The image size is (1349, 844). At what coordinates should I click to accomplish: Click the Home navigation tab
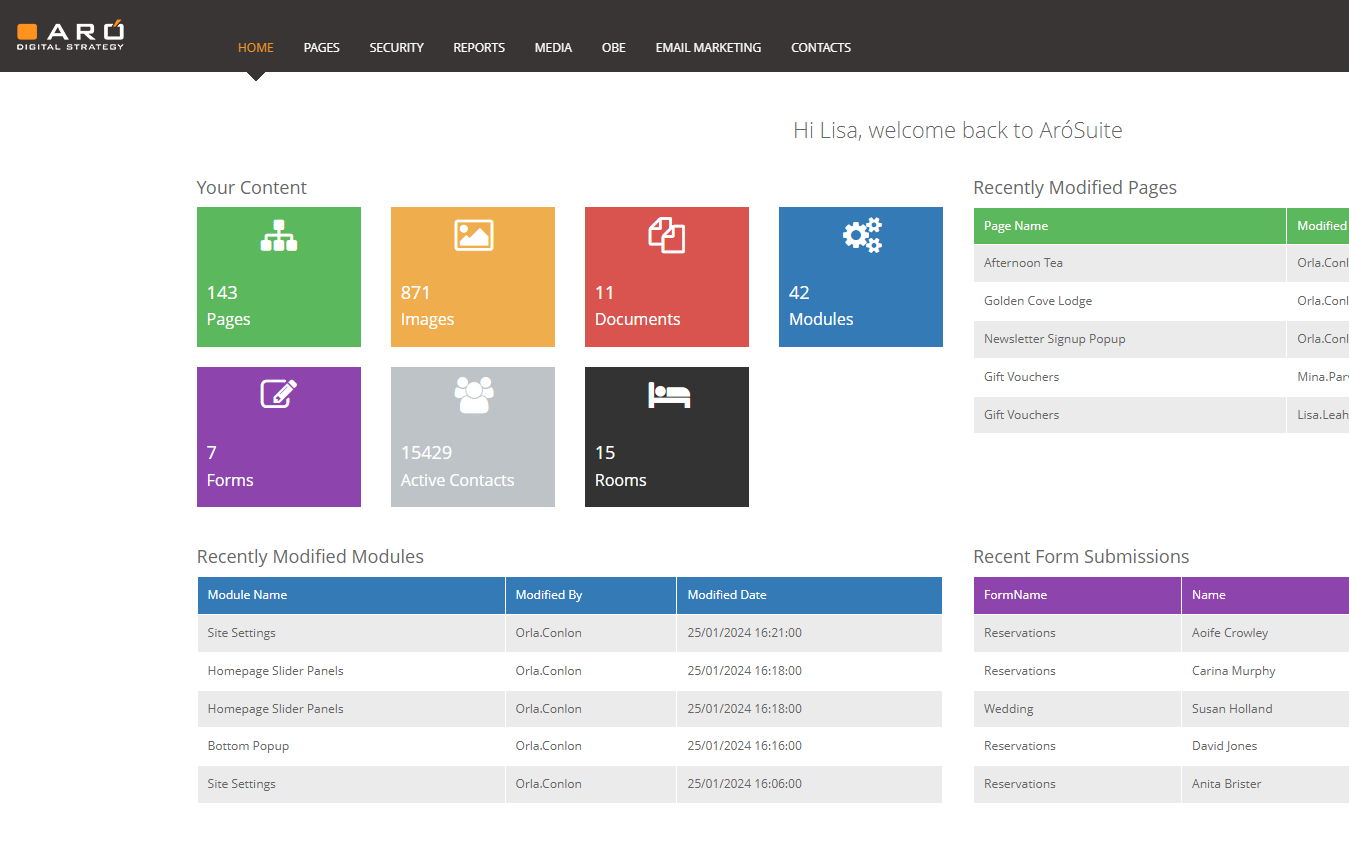255,47
